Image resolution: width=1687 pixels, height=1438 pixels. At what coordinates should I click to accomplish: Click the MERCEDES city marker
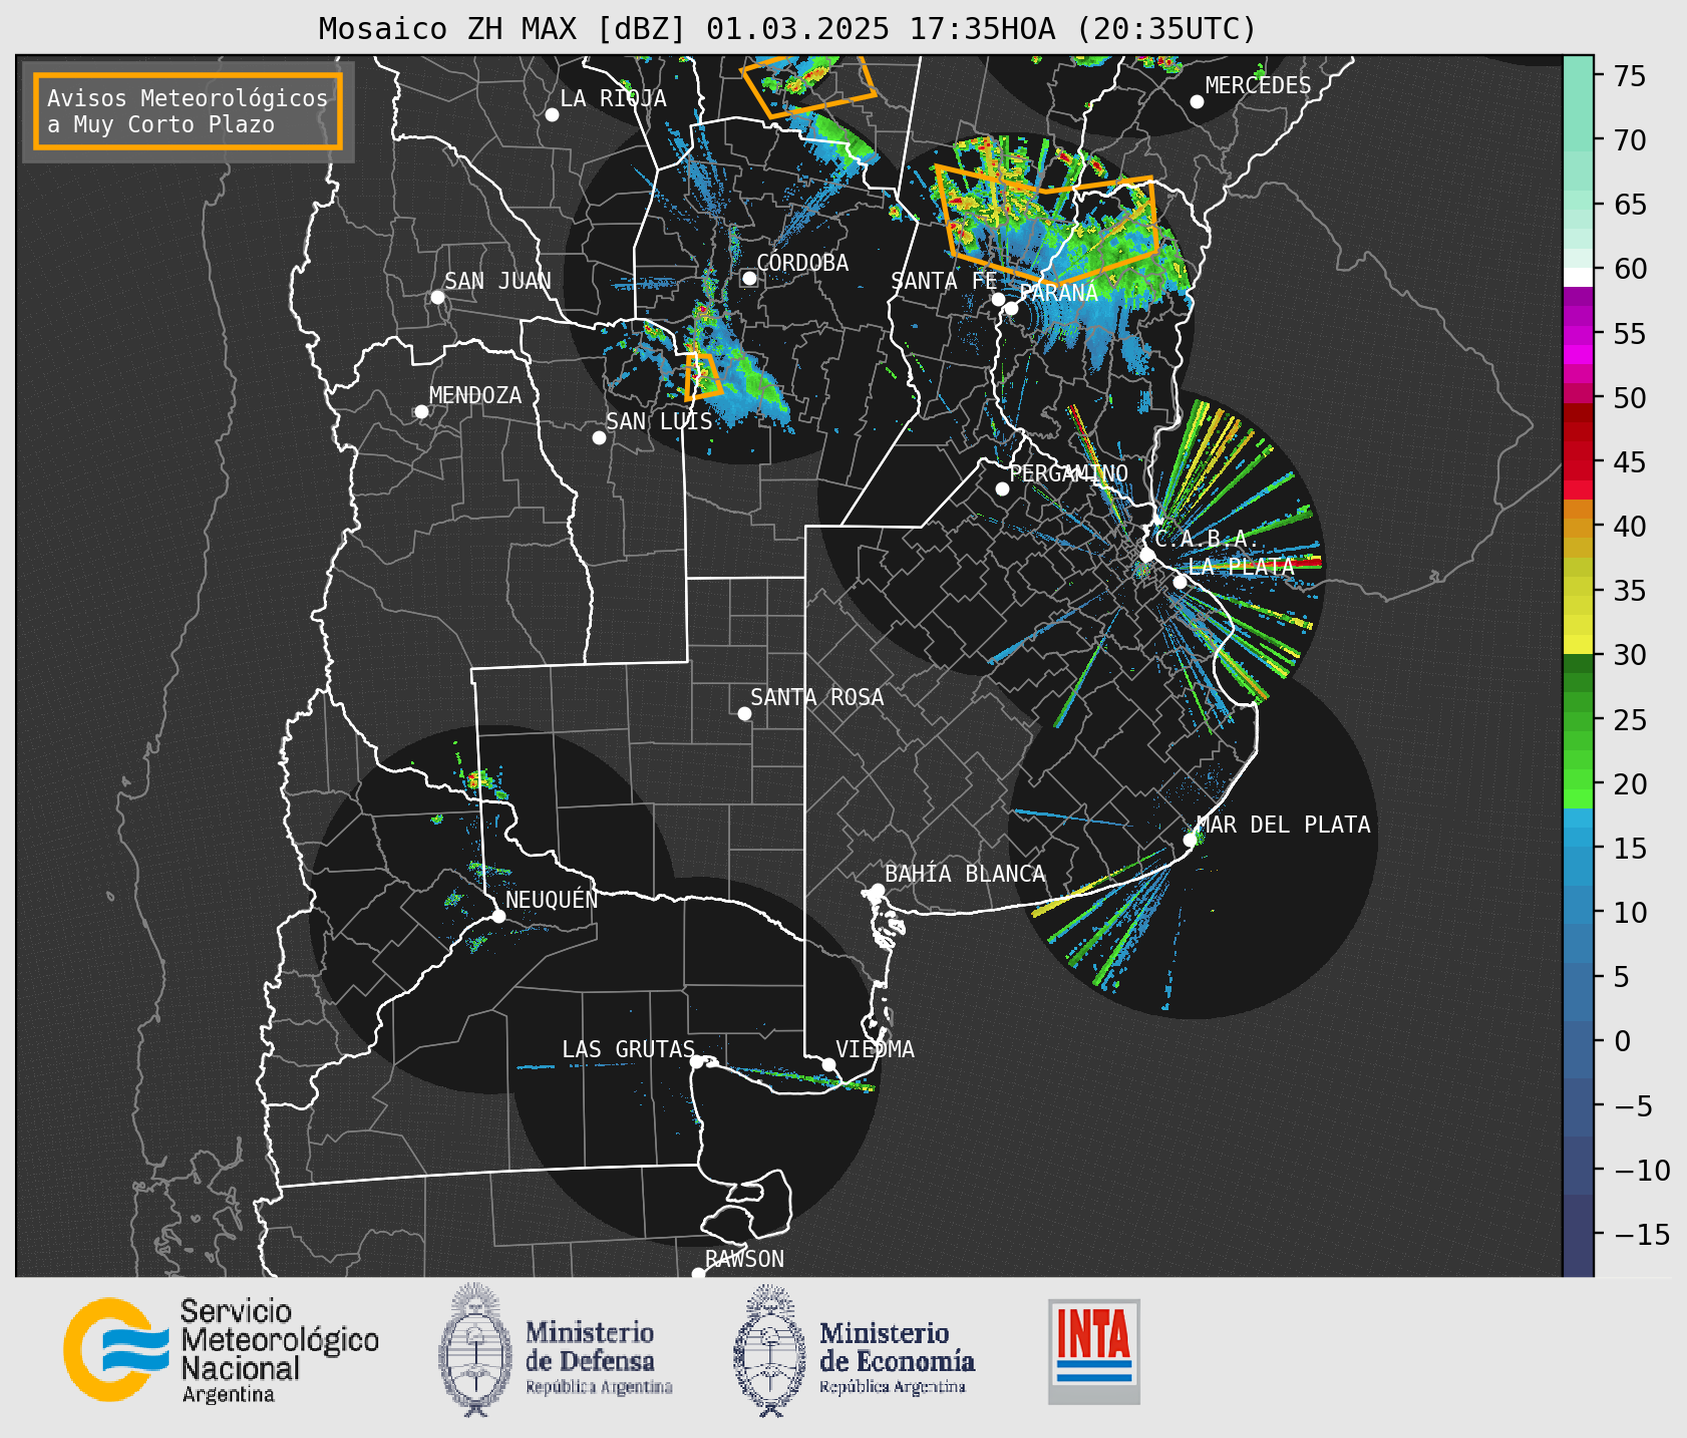click(1197, 102)
